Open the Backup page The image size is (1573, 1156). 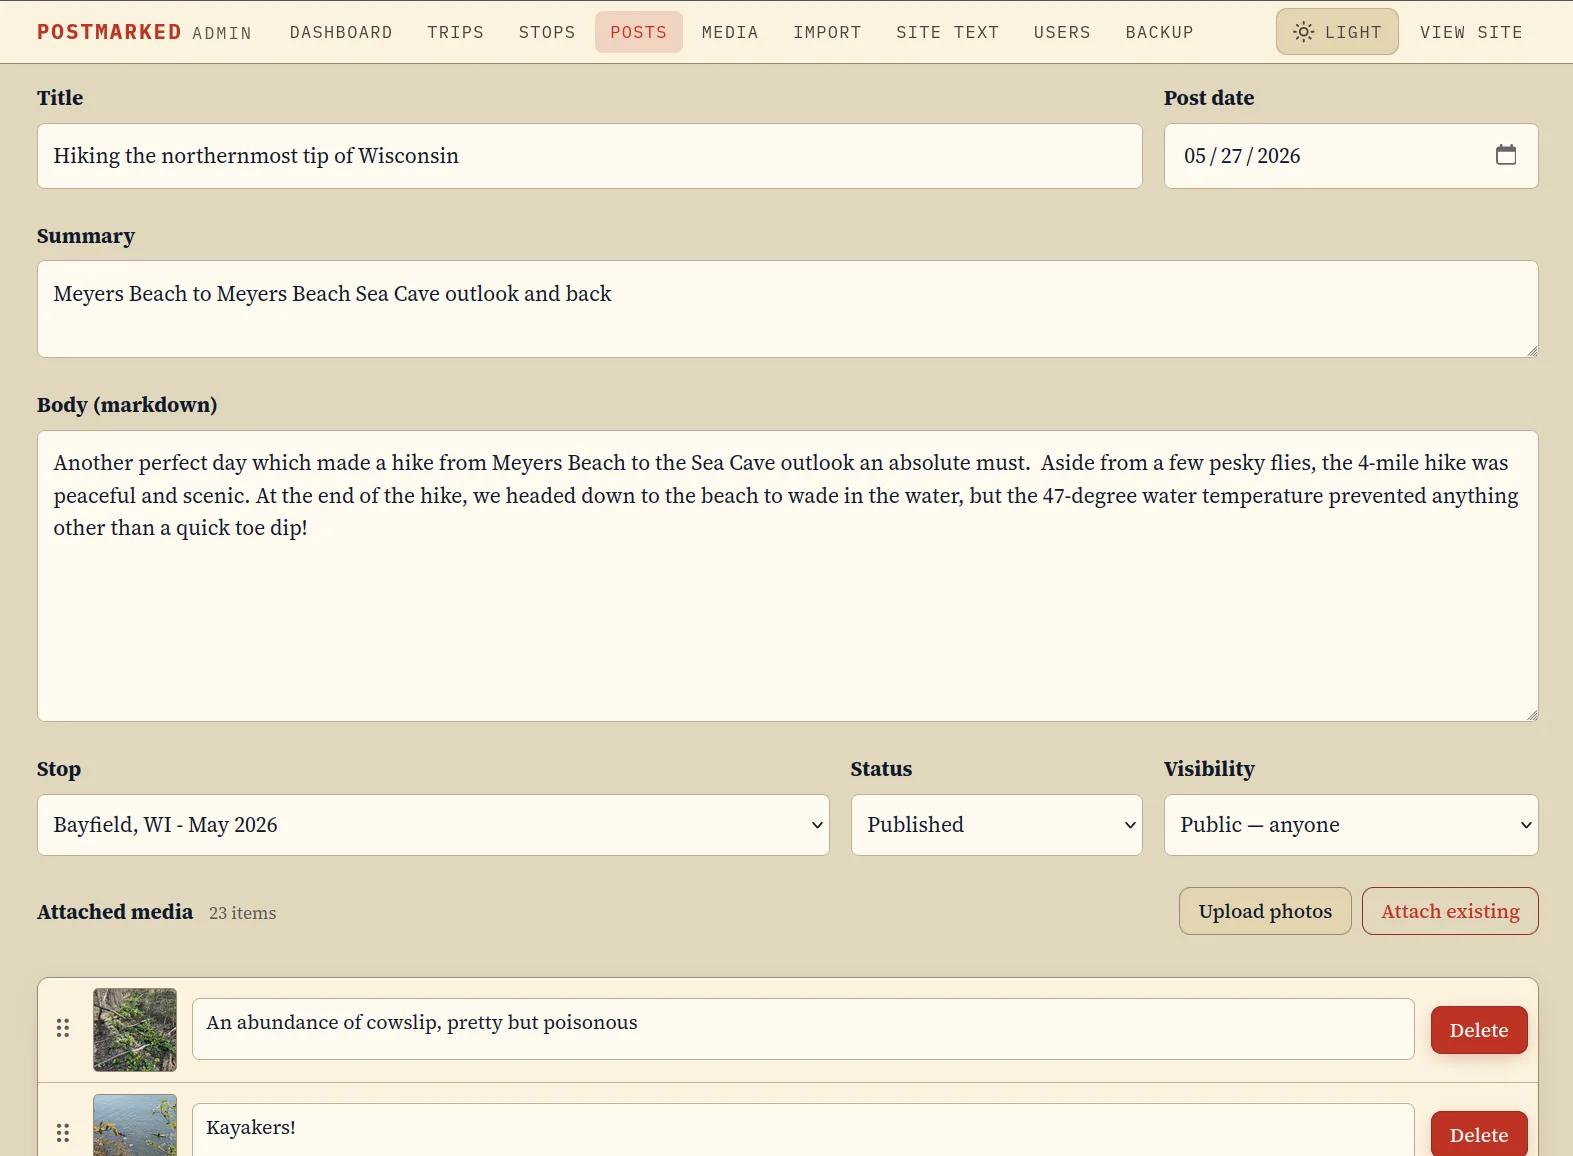(x=1159, y=32)
